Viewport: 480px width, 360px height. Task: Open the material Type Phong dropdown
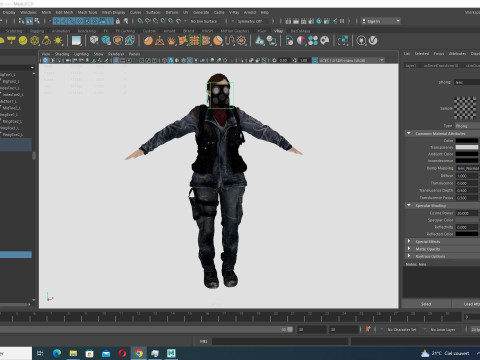pos(467,126)
